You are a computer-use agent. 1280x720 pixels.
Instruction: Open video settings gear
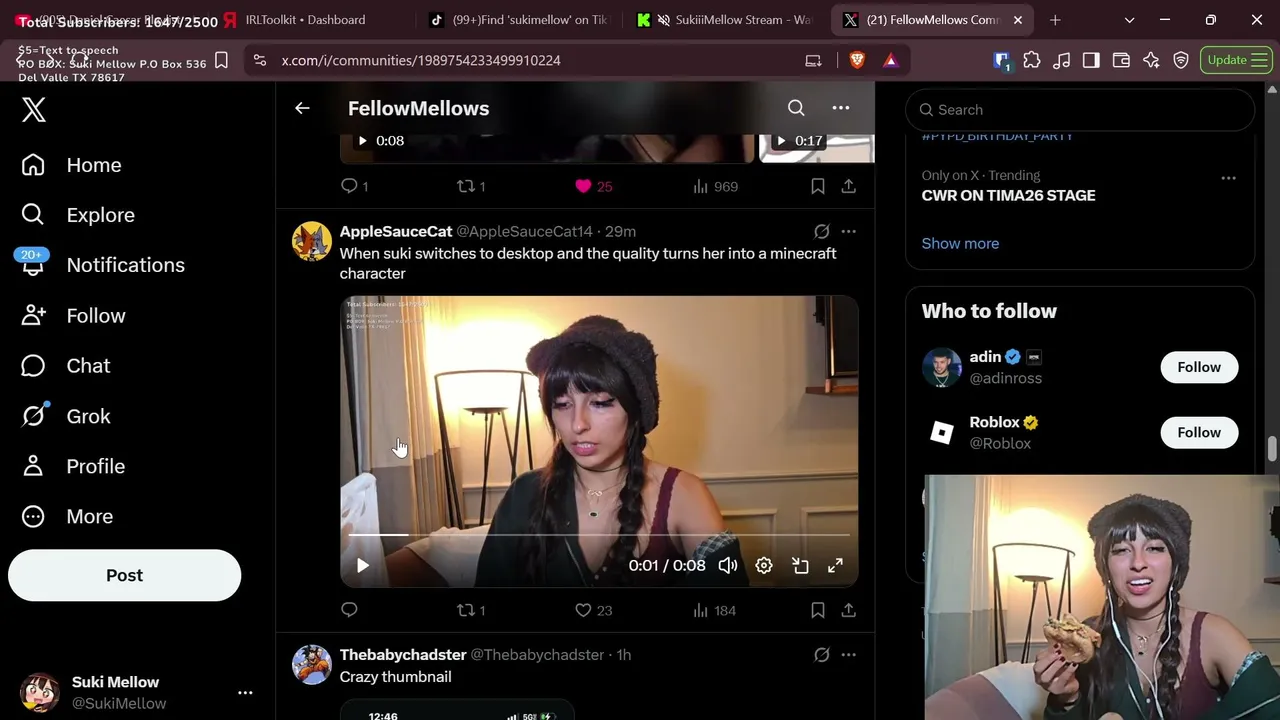pyautogui.click(x=764, y=566)
